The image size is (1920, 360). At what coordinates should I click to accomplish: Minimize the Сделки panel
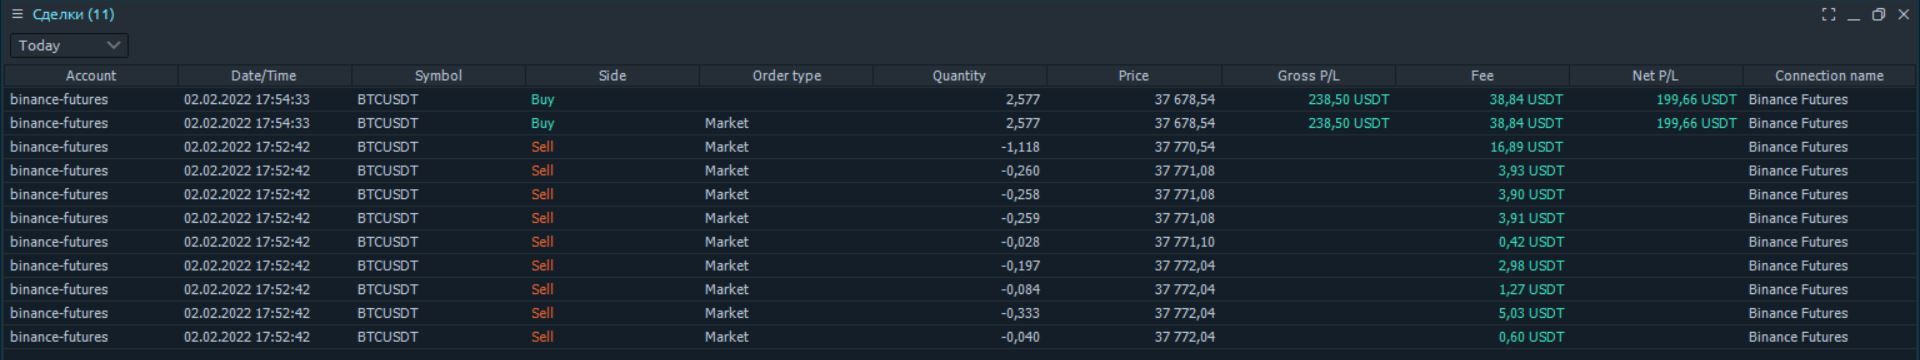(x=1853, y=14)
